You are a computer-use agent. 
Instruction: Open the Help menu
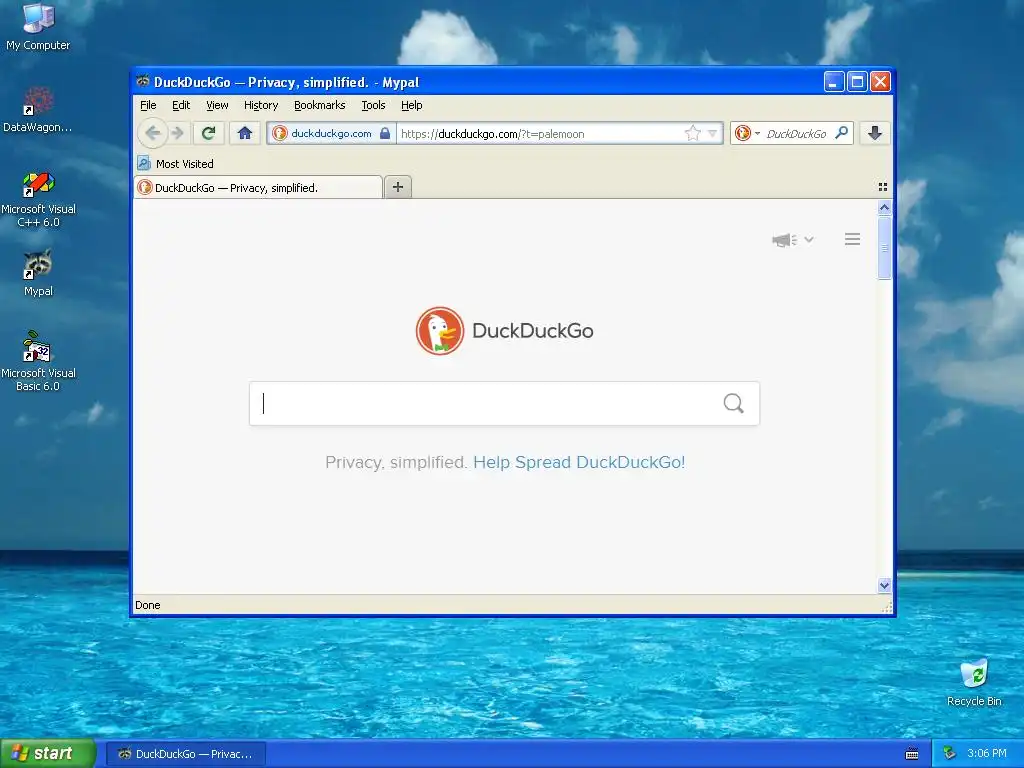(x=411, y=105)
